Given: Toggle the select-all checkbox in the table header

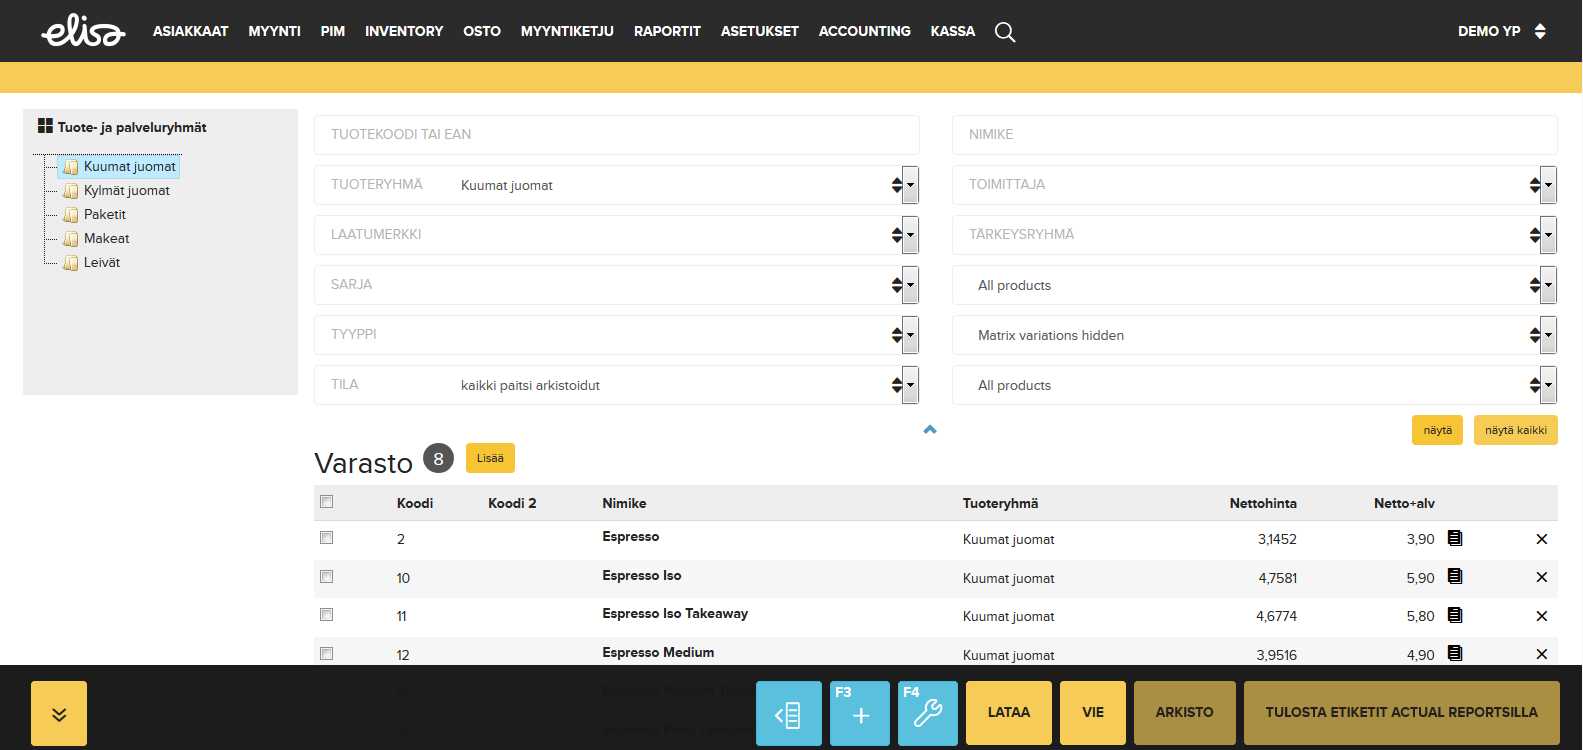Looking at the screenshot, I should coord(326,502).
